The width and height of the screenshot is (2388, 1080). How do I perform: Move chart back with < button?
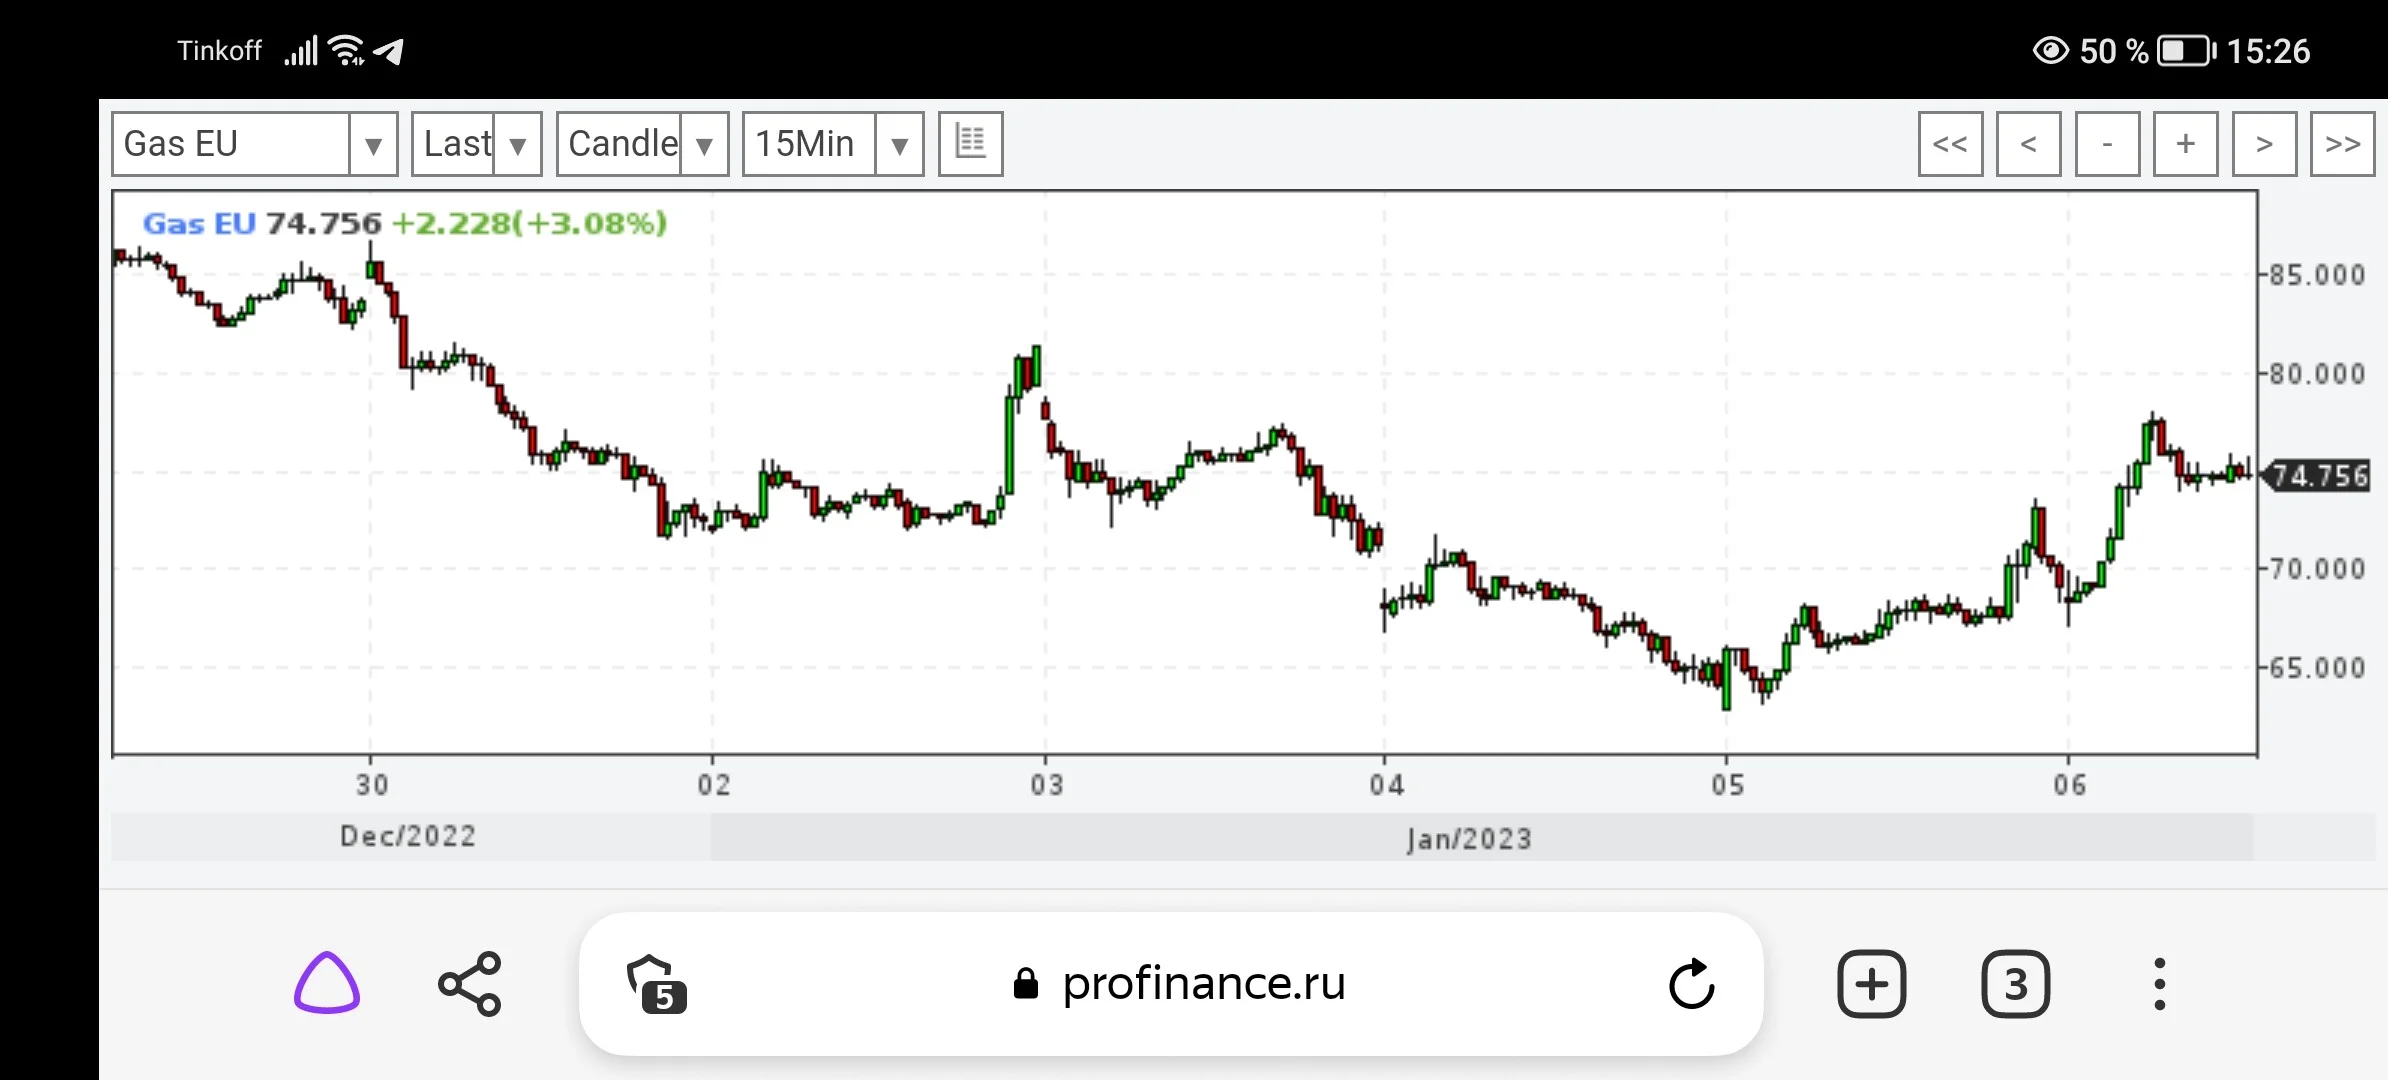point(2028,144)
